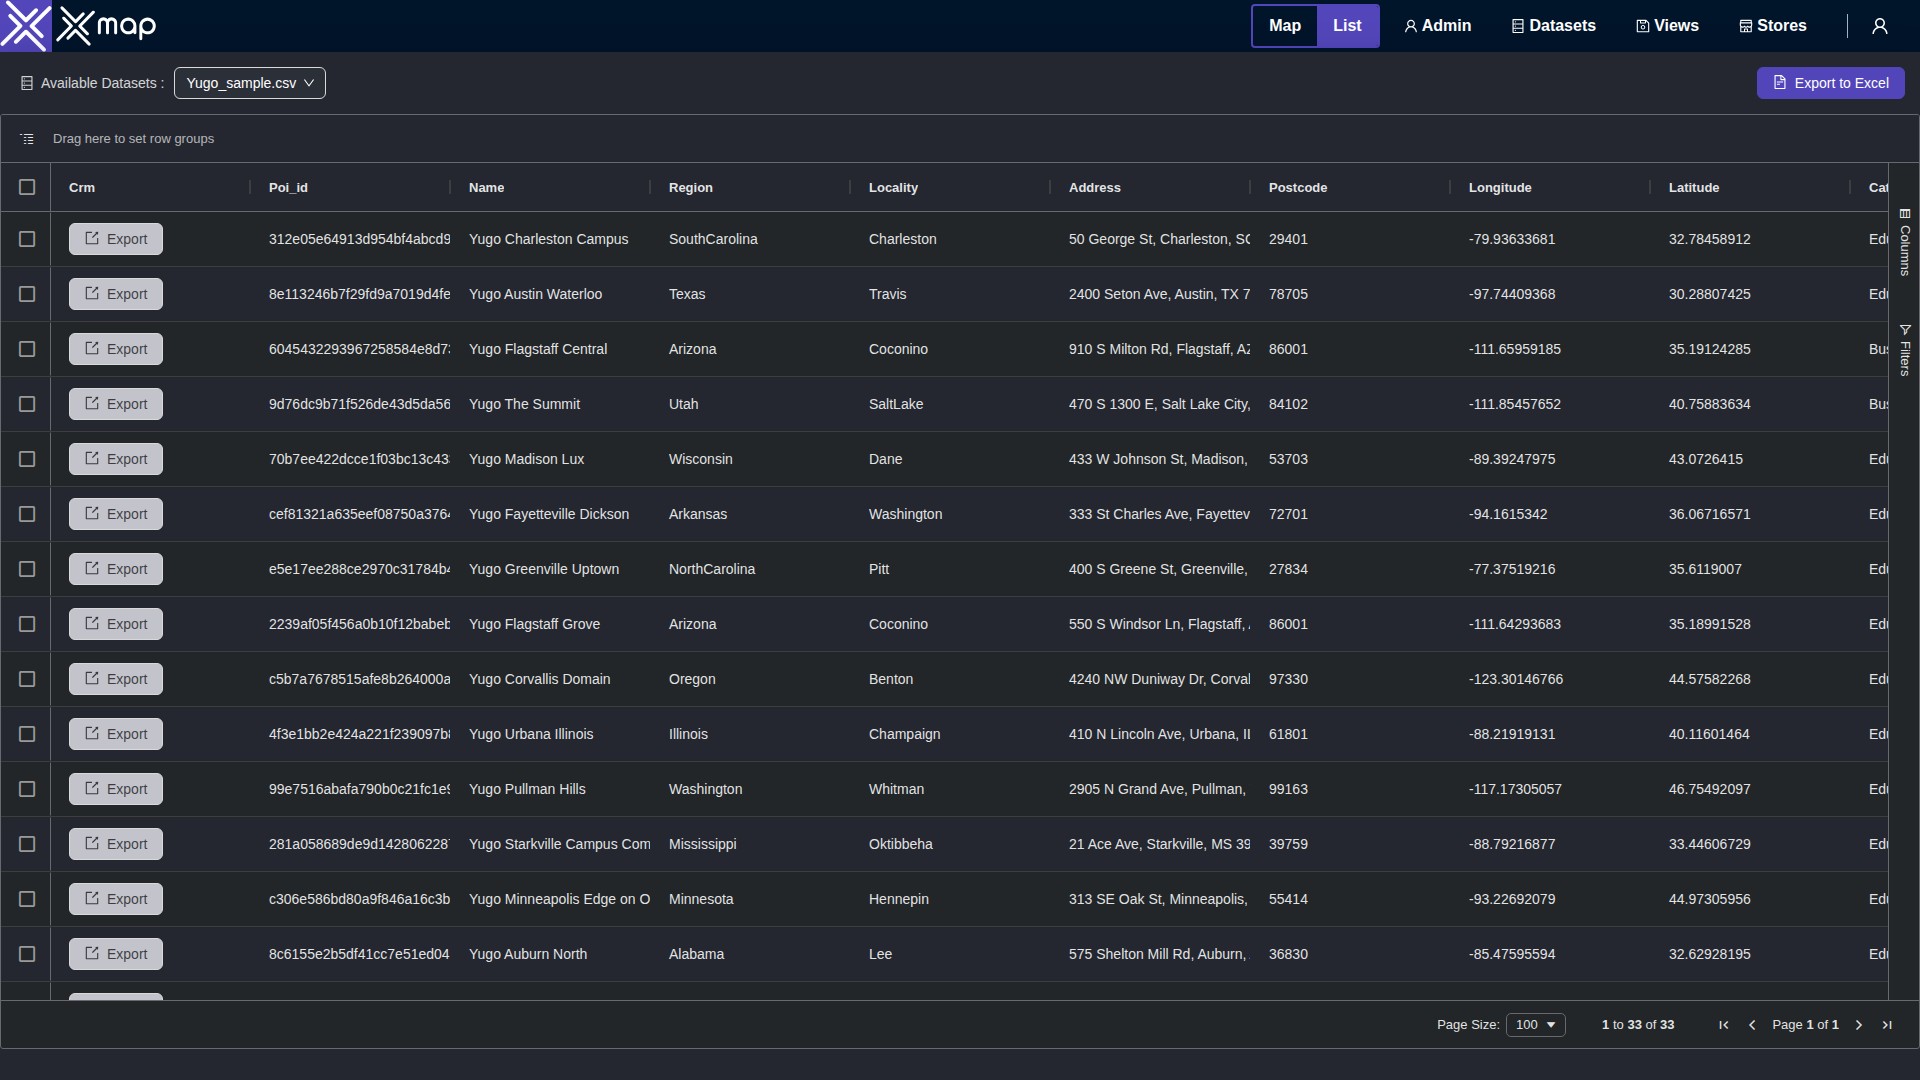Image resolution: width=1920 pixels, height=1080 pixels.
Task: Click Export to Excel button
Action: (x=1831, y=83)
